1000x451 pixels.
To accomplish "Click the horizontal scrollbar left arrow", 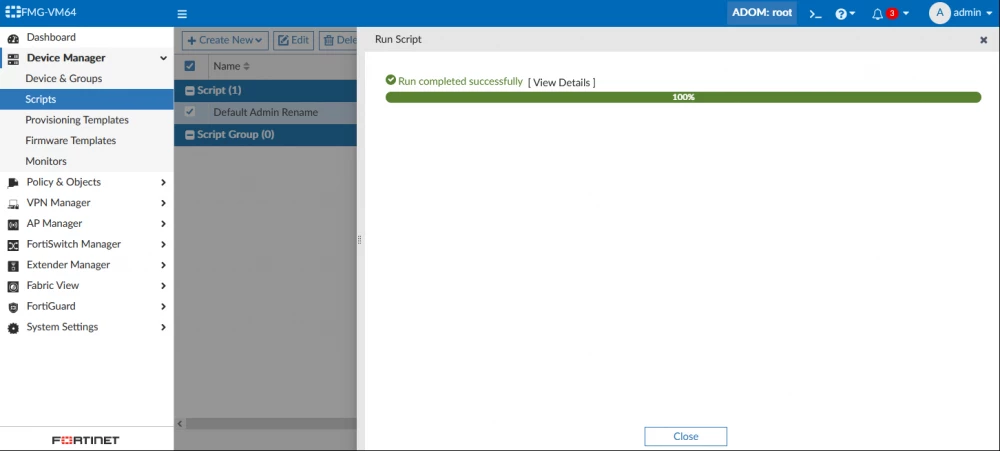I will coord(179,424).
